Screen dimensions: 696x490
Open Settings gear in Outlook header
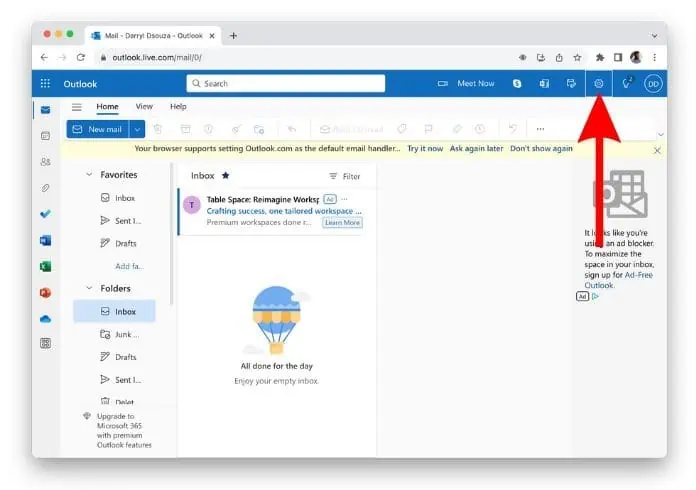(x=598, y=84)
